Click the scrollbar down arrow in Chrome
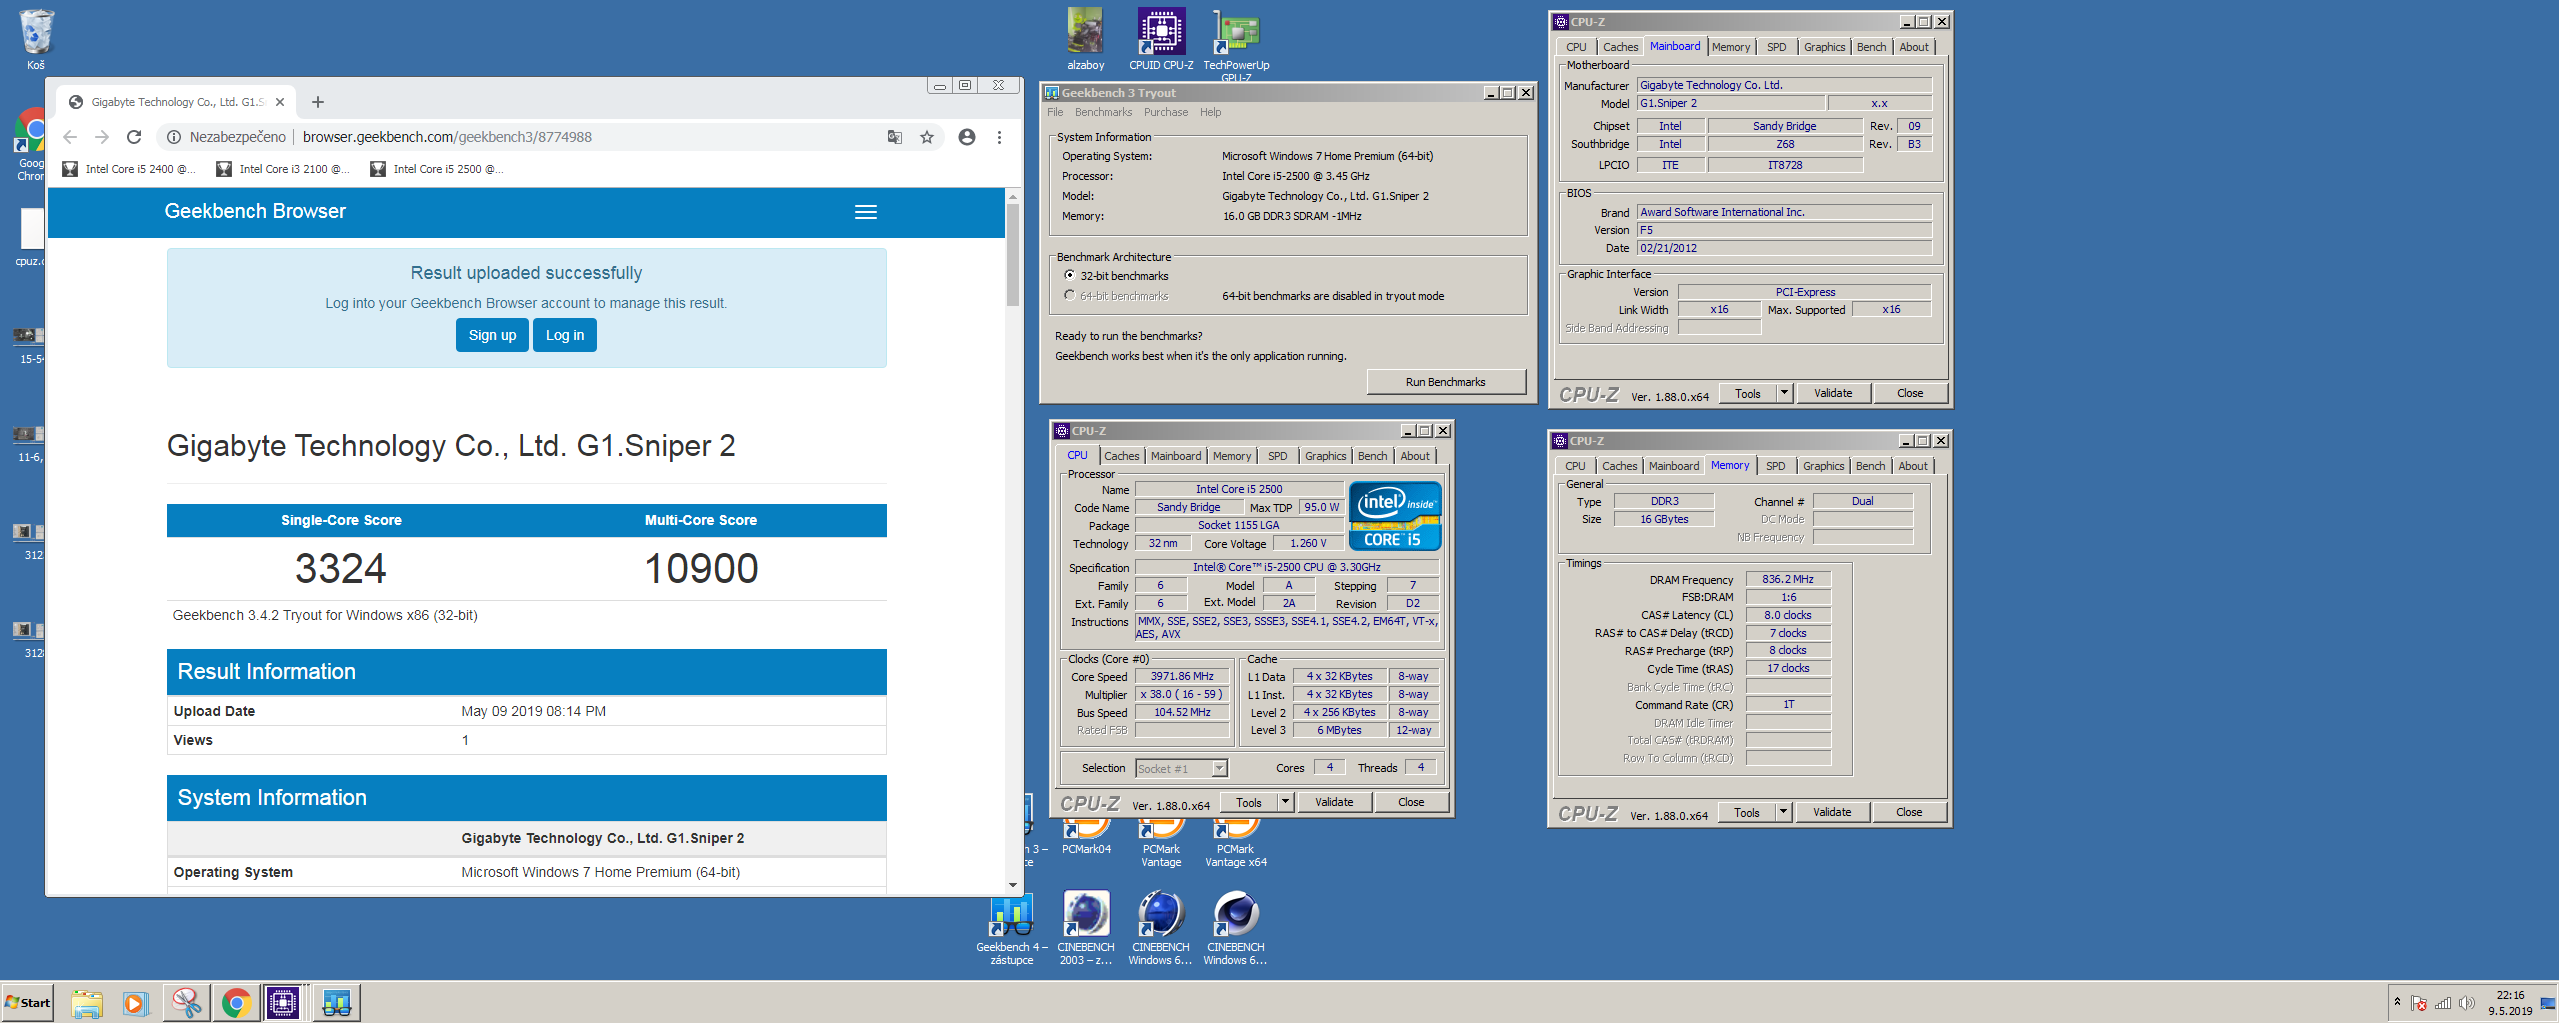The height and width of the screenshot is (1023, 2559). pos(1012,885)
